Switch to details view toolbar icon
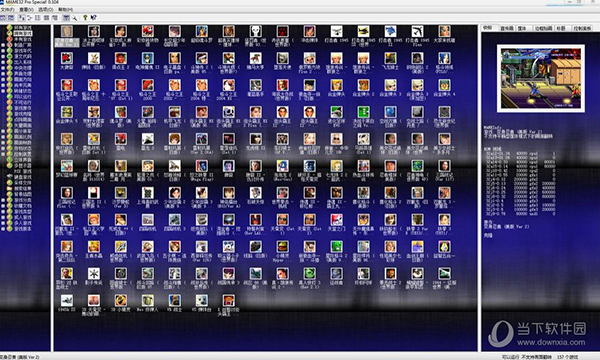600x360 pixels. pos(46,18)
